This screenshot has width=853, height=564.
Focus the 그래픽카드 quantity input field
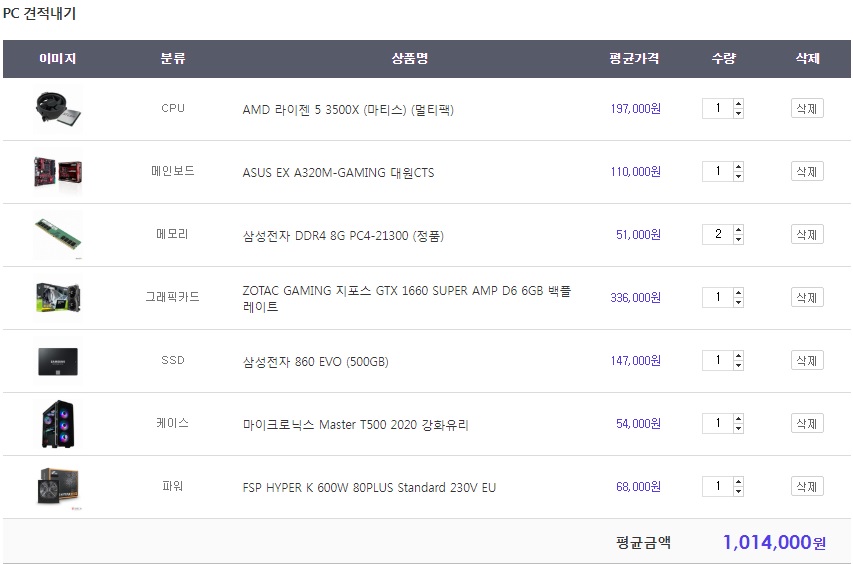[718, 298]
